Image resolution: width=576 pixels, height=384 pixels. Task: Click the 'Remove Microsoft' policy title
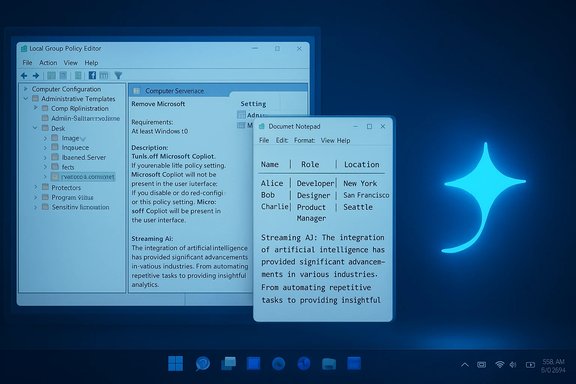(158, 104)
